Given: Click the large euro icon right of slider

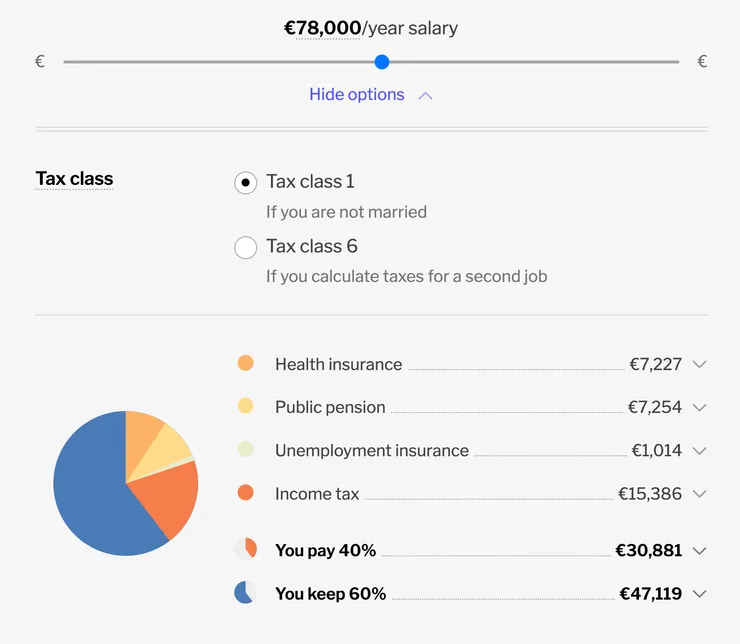Looking at the screenshot, I should click(702, 62).
